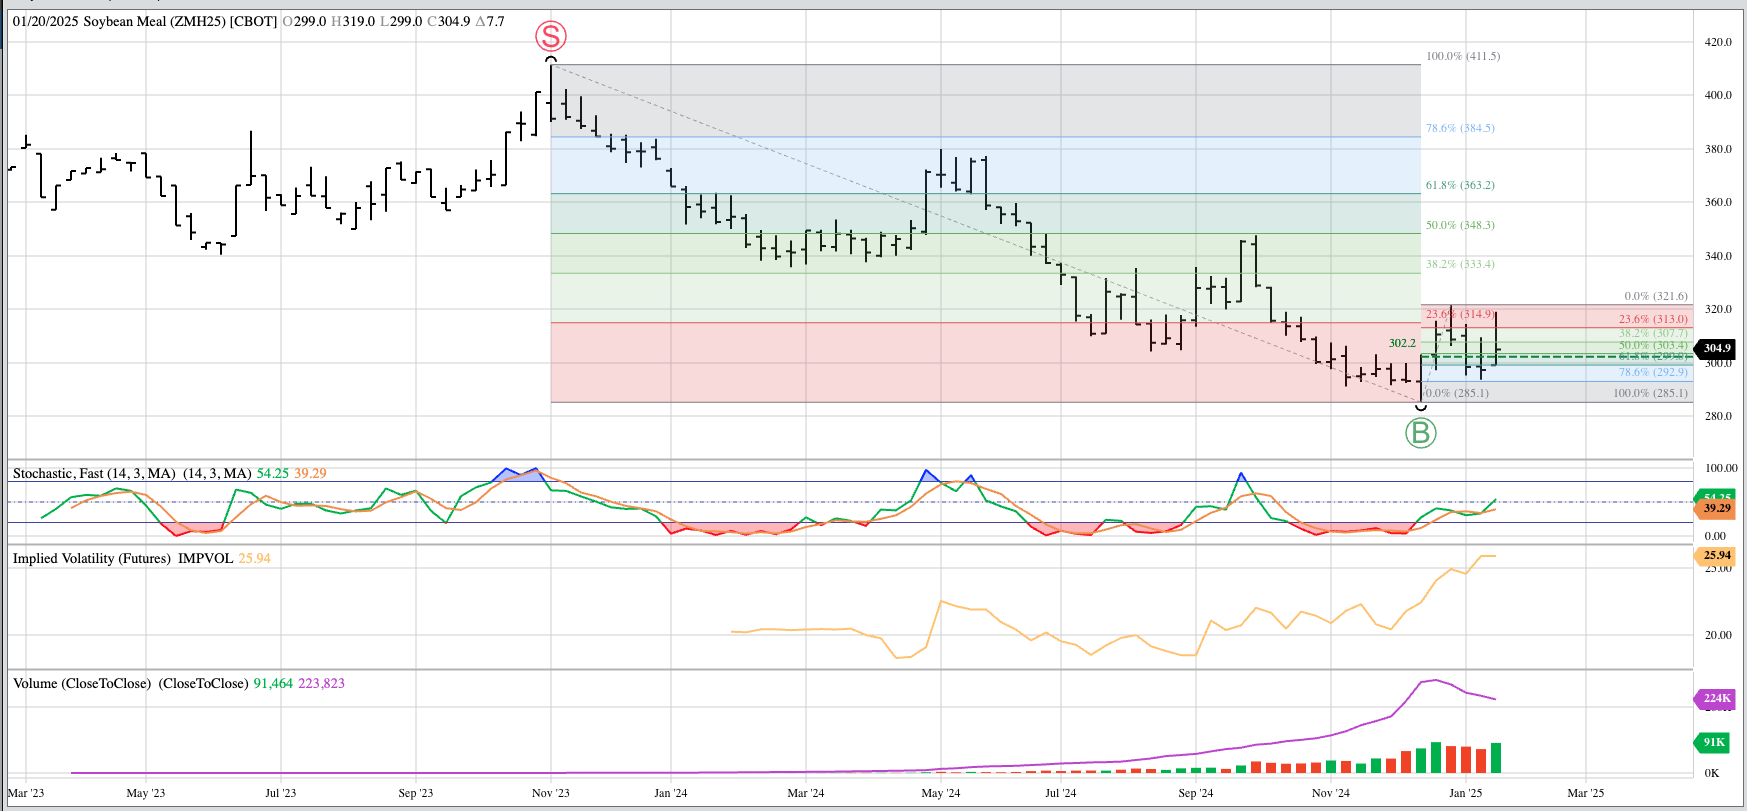The height and width of the screenshot is (811, 1747).
Task: Click the 78.6% (384.5) blue retracement label
Action: point(1460,128)
